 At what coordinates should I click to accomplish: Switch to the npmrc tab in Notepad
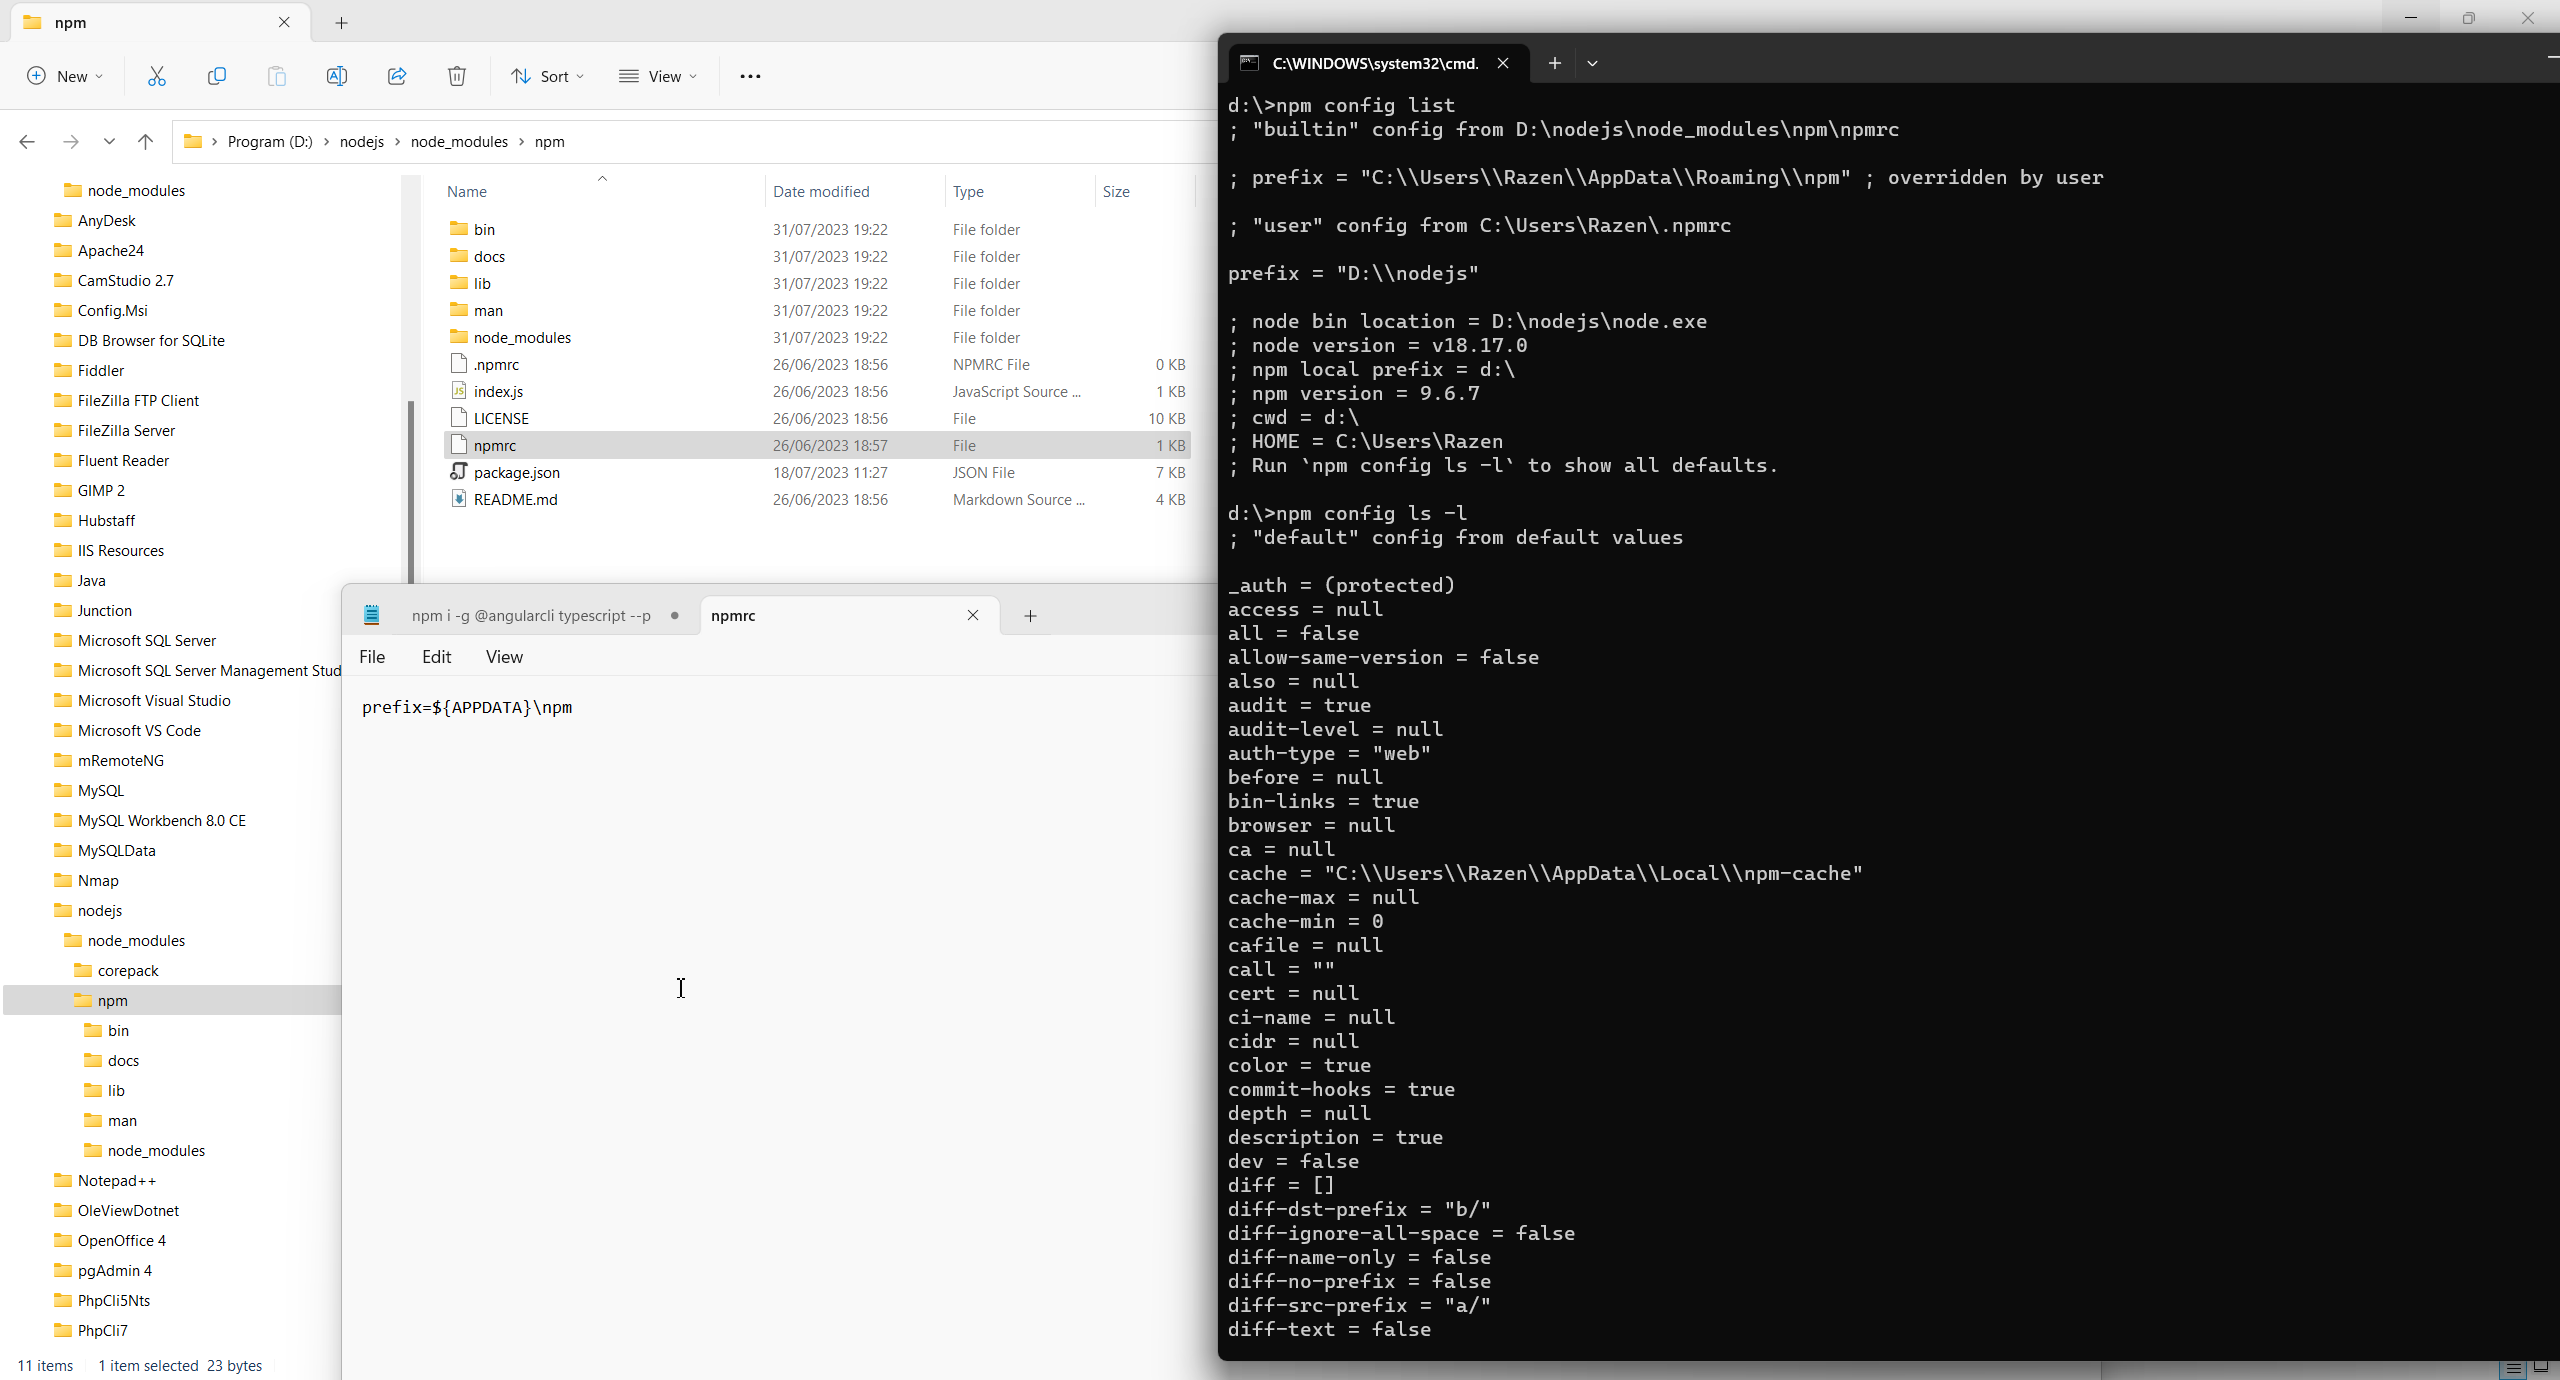(x=733, y=616)
